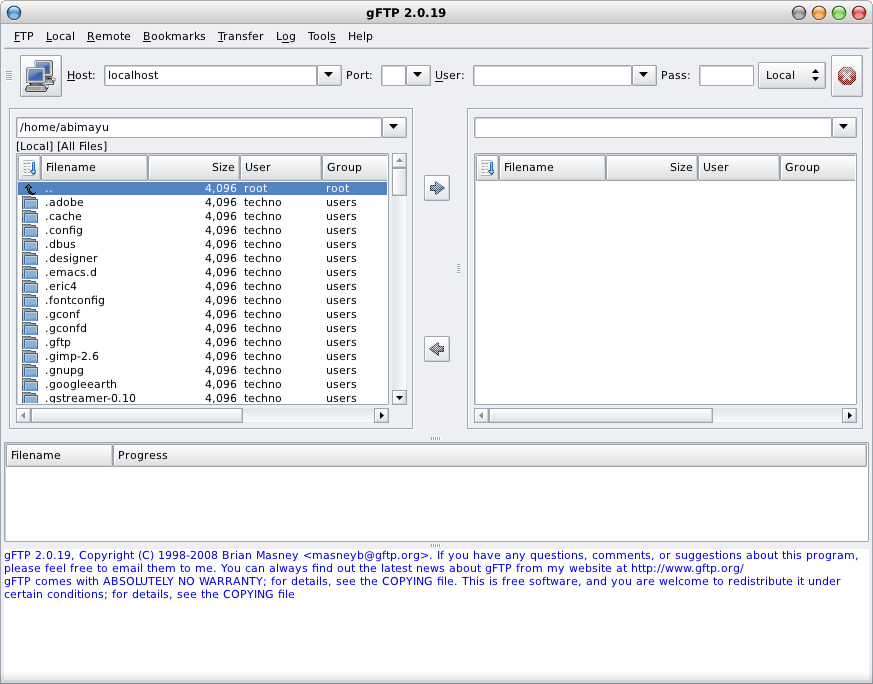Sort local files by Filename header
The image size is (873, 684).
click(95, 168)
